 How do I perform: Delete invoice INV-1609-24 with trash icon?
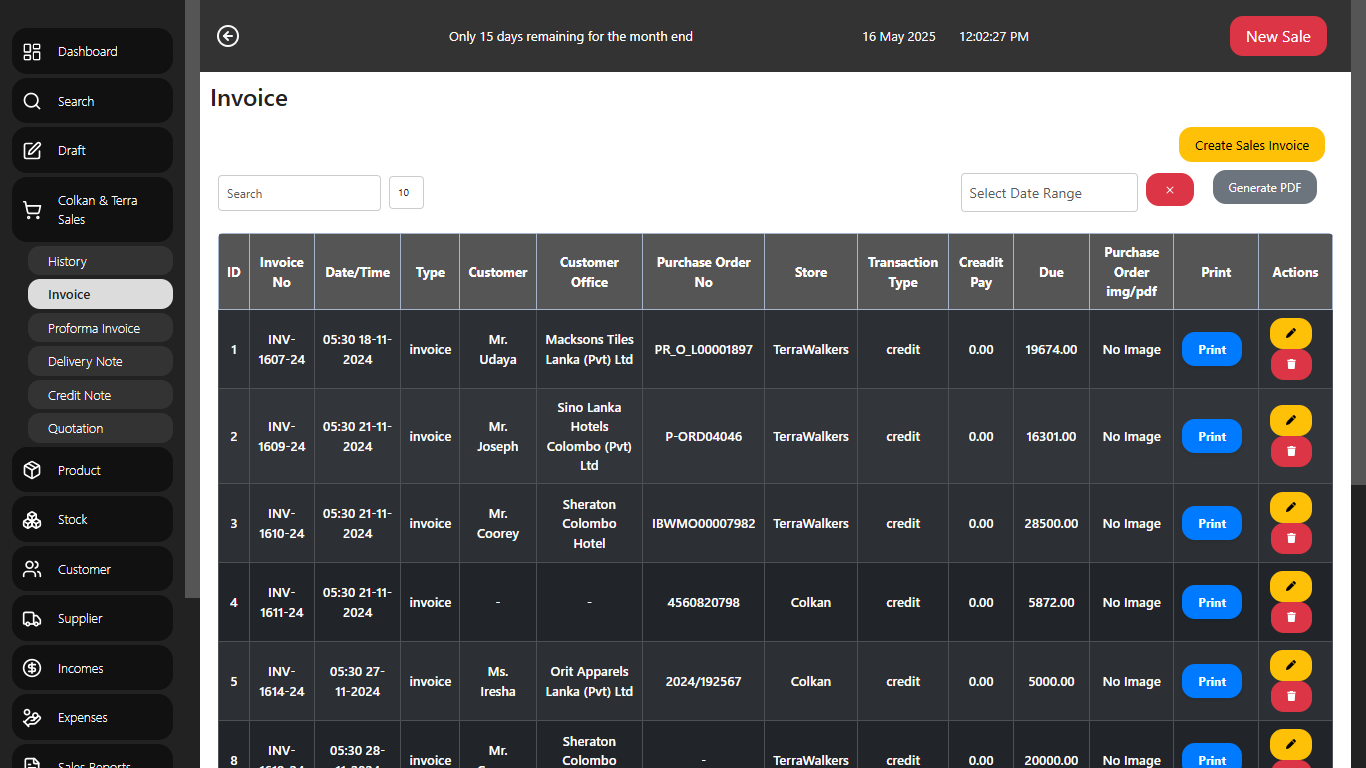1290,451
